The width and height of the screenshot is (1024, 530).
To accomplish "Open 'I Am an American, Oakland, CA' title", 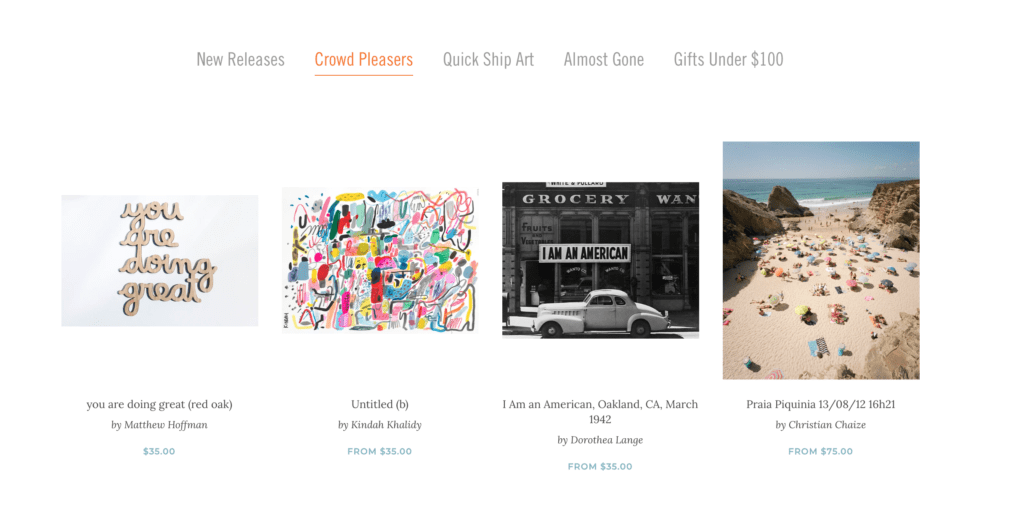I will 600,412.
